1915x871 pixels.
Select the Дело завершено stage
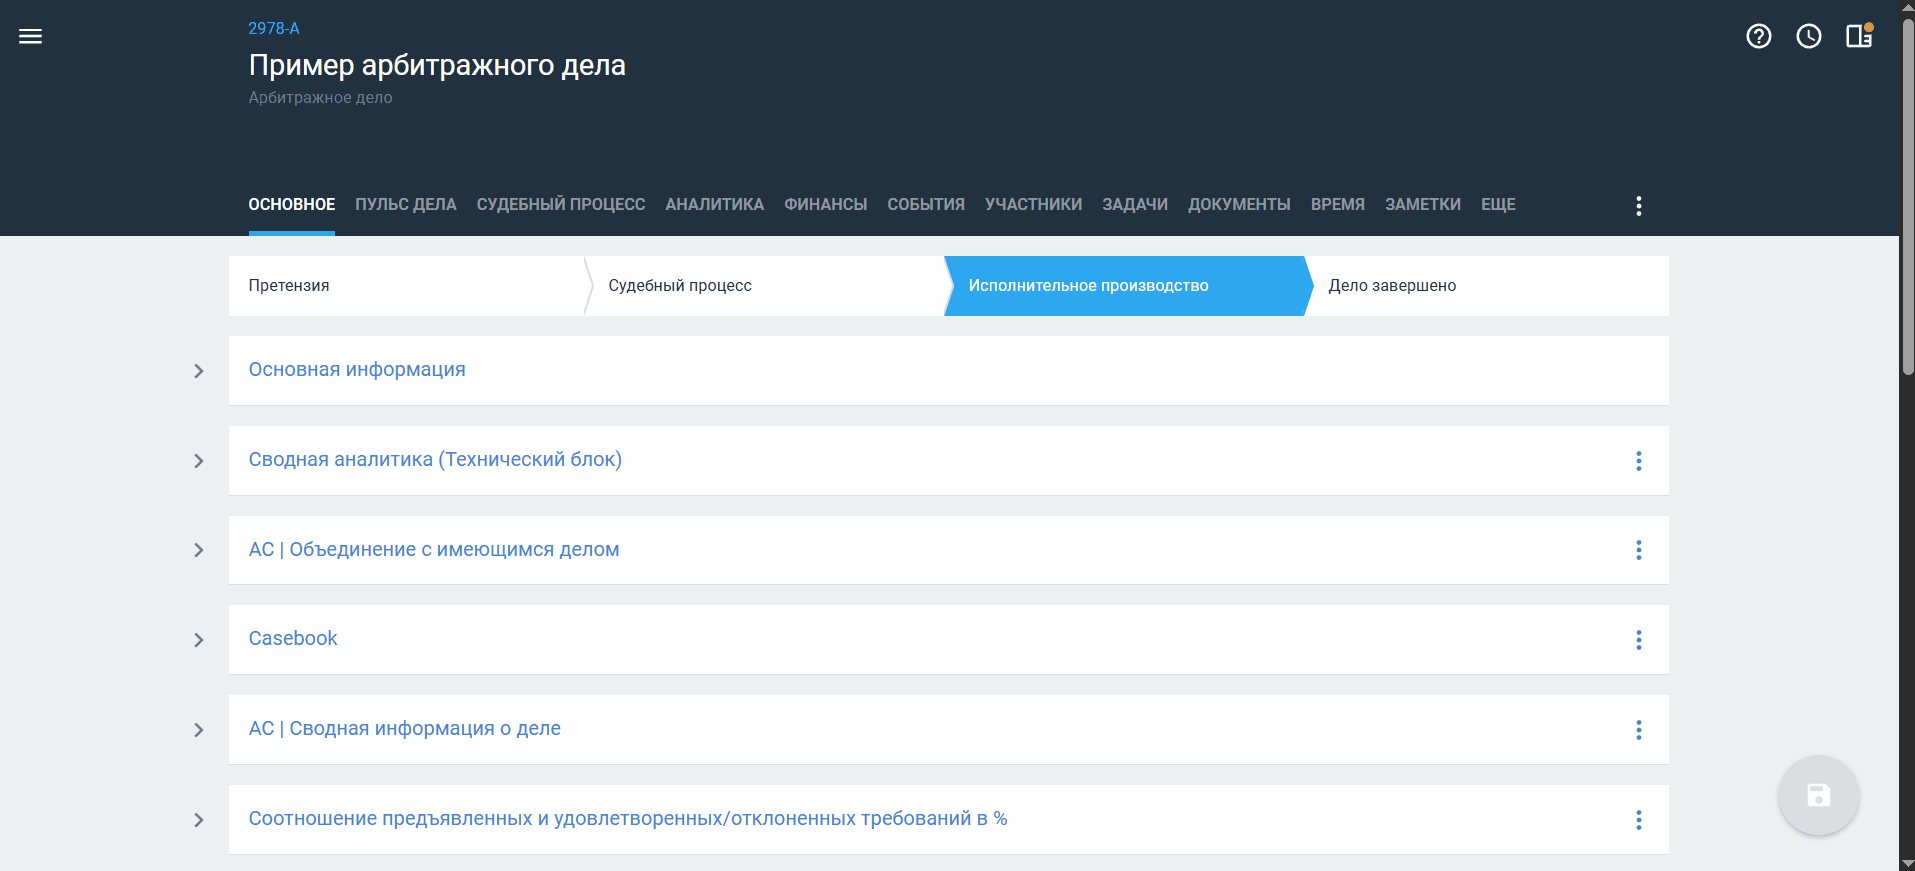1391,286
